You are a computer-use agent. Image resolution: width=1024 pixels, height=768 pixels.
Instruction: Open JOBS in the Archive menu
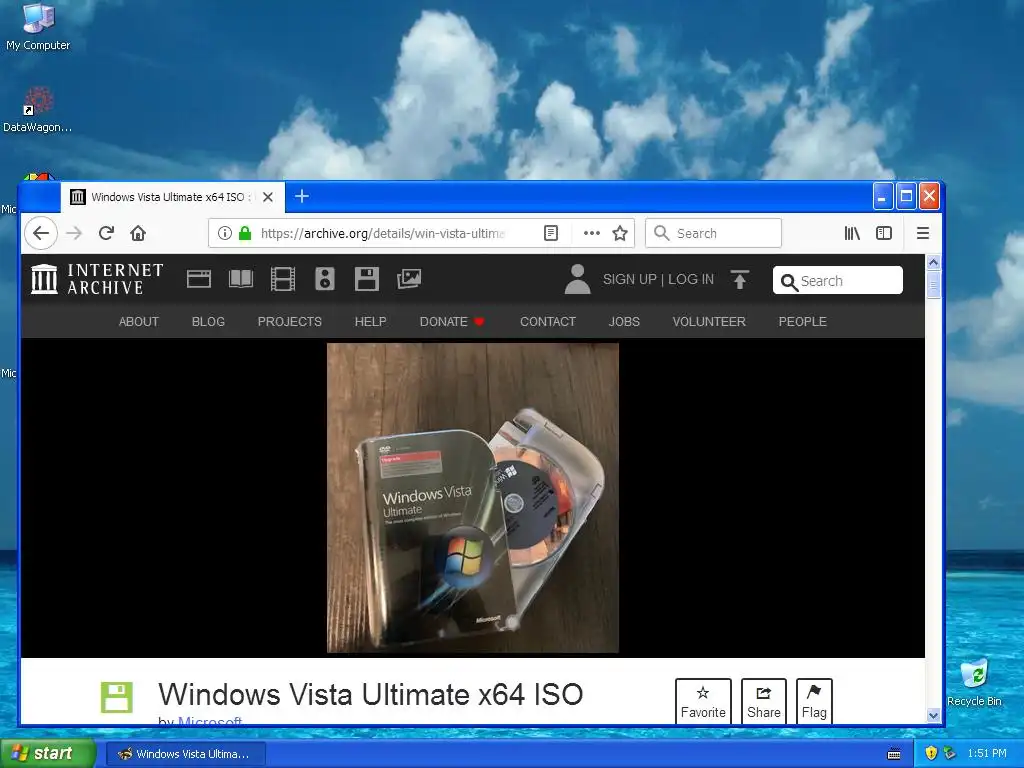(624, 321)
